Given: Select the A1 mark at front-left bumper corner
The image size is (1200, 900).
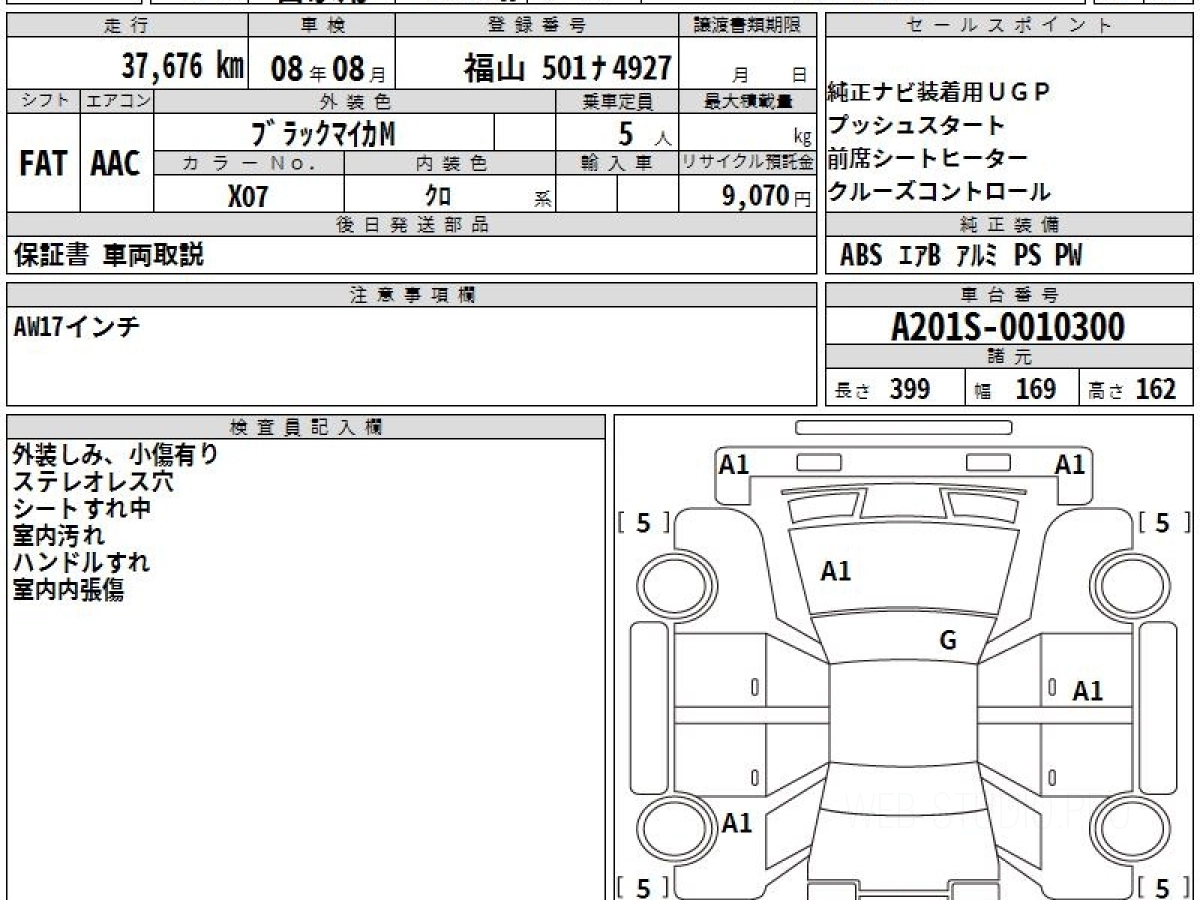Looking at the screenshot, I should [734, 464].
